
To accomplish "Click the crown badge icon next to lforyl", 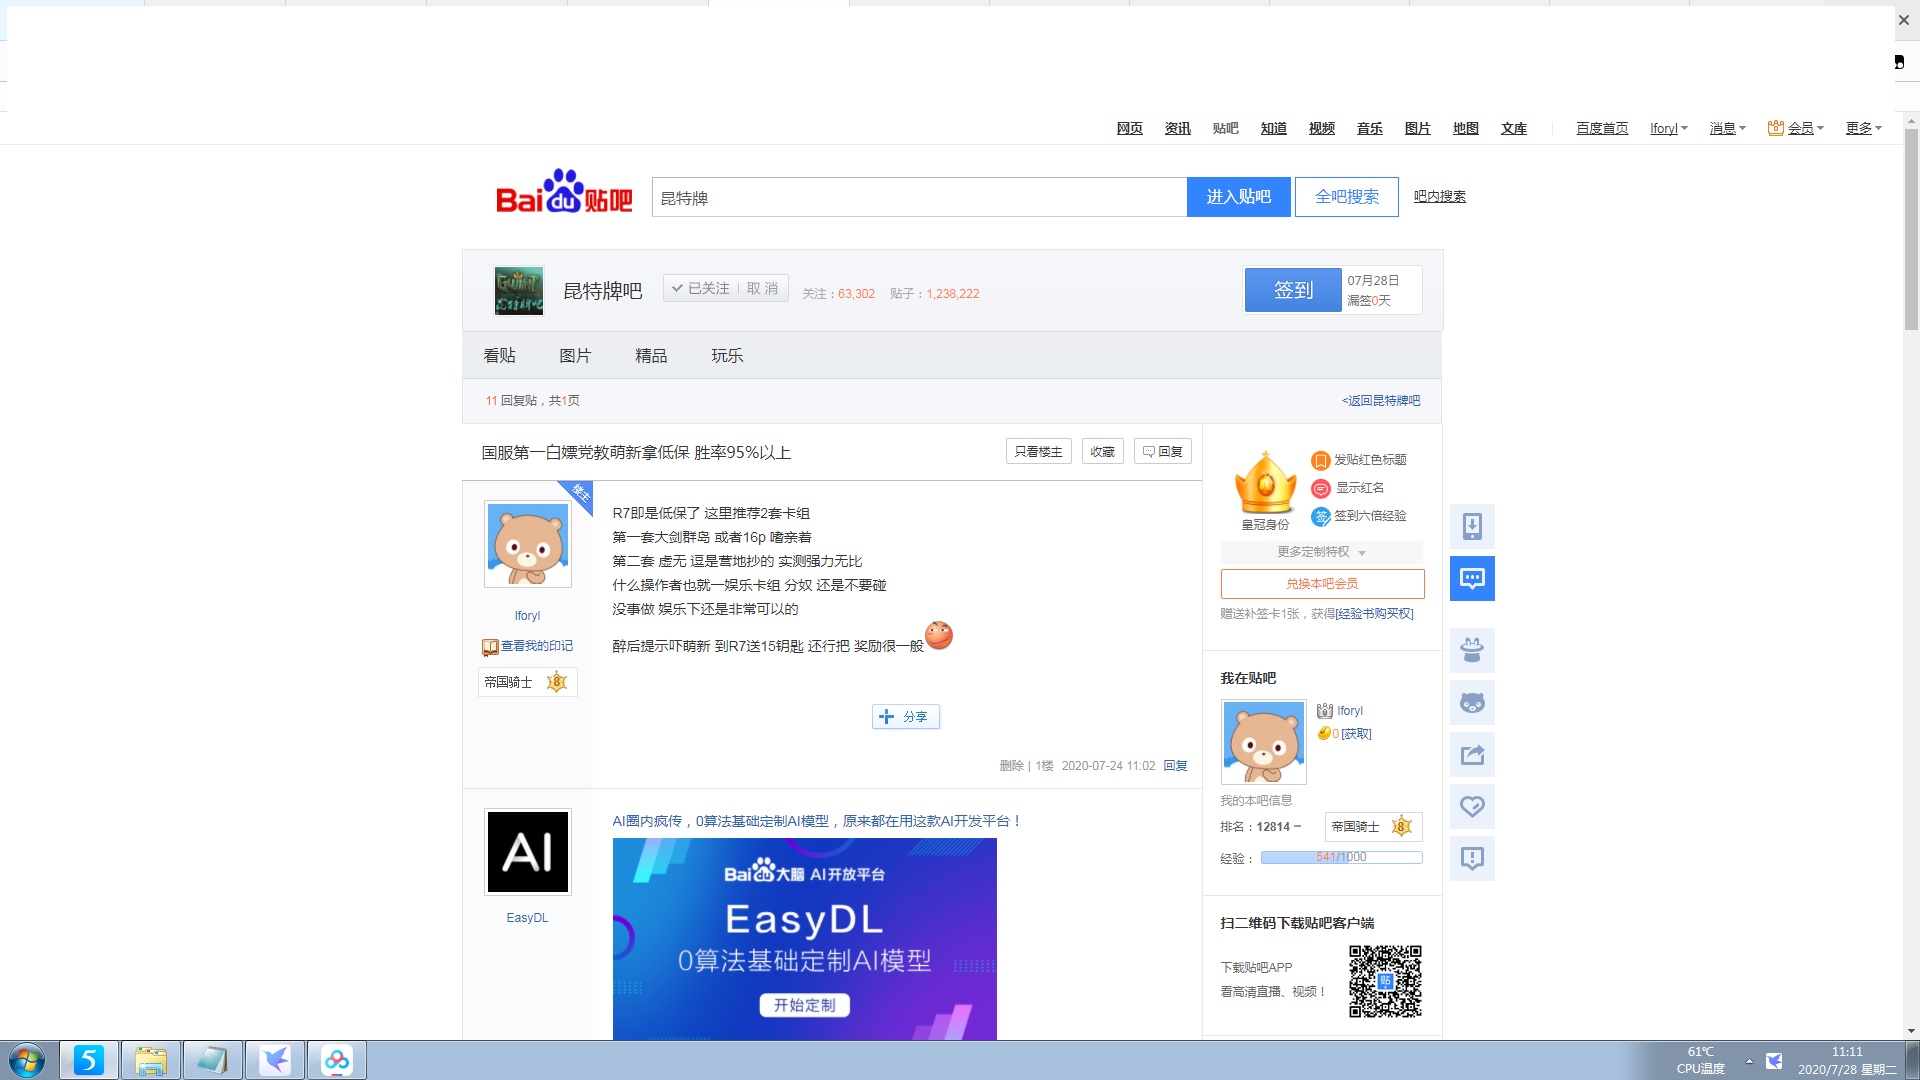I will (1325, 711).
